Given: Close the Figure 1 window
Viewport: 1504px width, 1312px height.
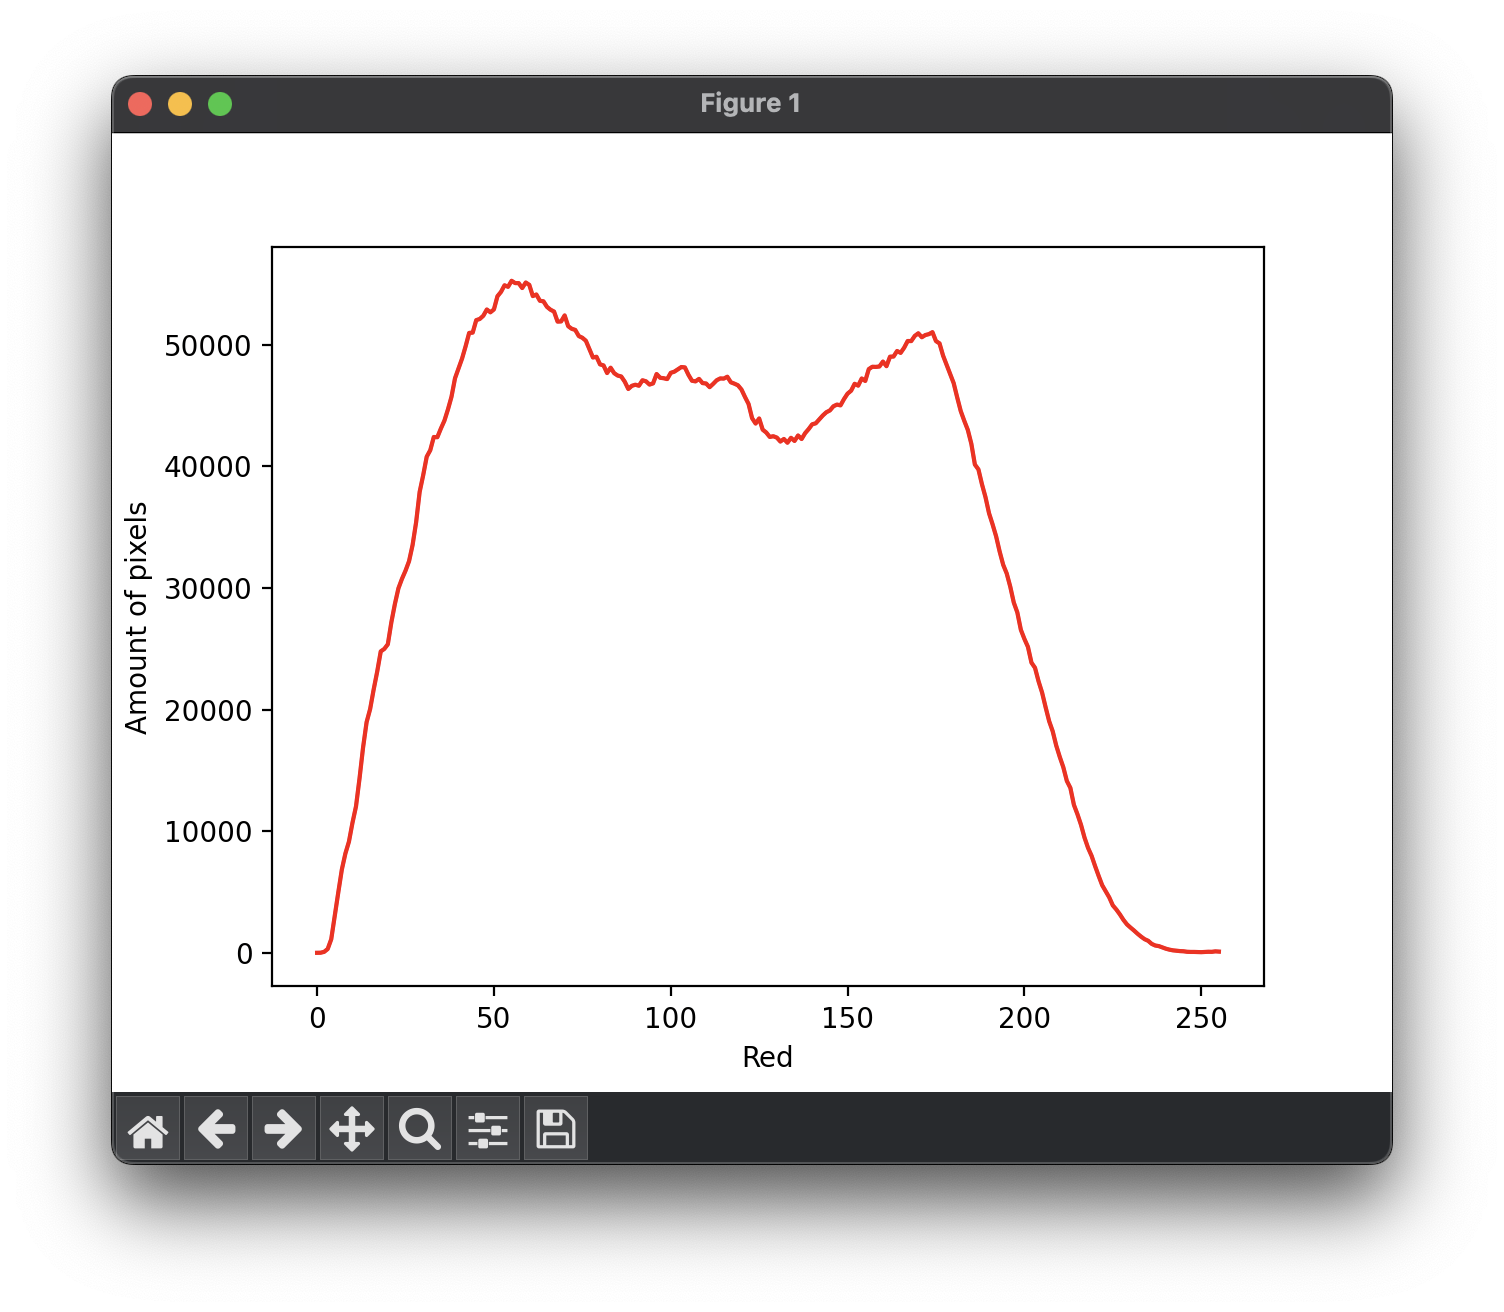Looking at the screenshot, I should click(x=140, y=104).
